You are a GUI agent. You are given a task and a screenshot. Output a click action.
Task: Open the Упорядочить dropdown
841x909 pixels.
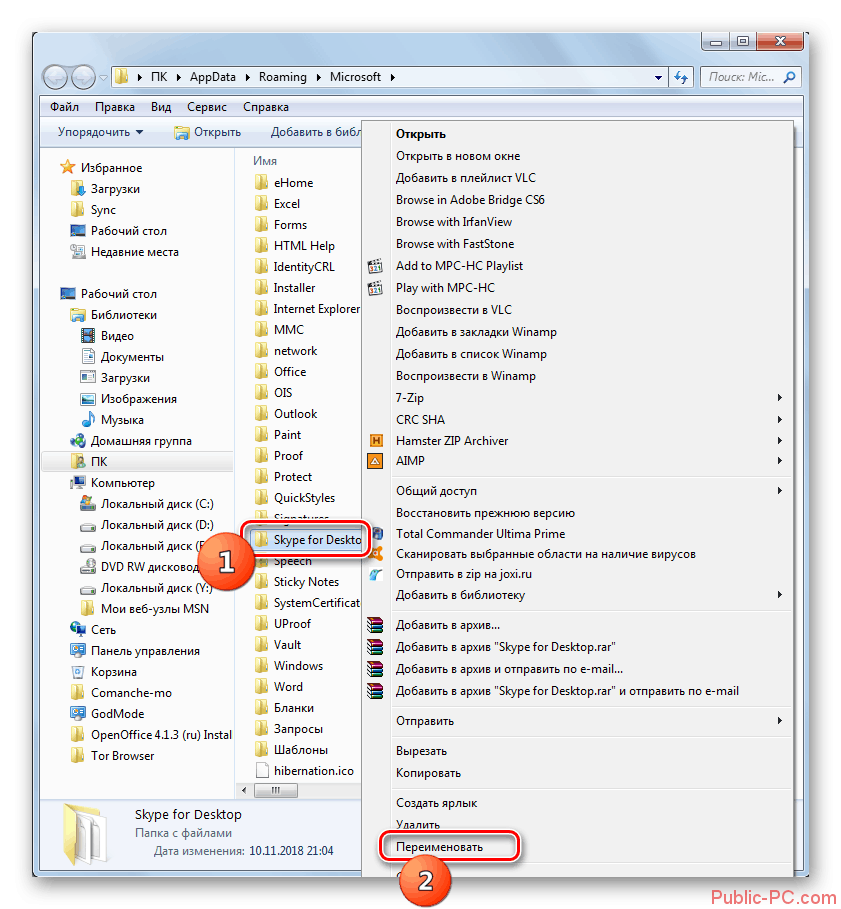[100, 132]
